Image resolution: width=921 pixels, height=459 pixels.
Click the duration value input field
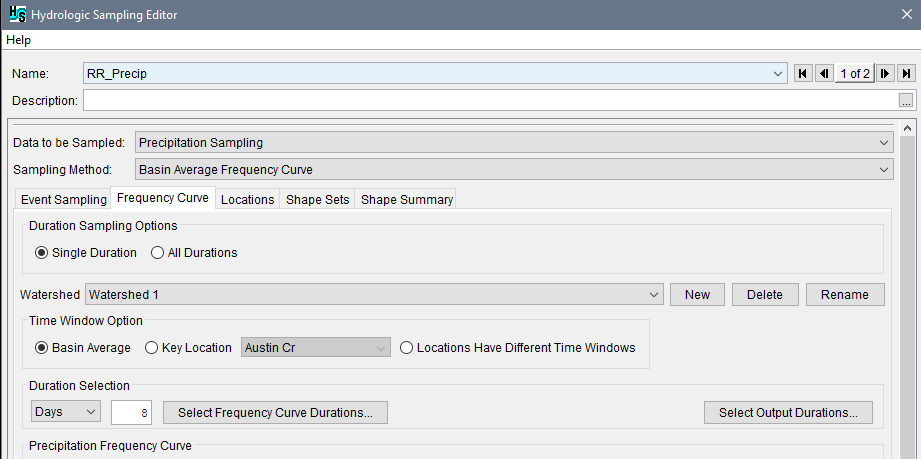[131, 412]
